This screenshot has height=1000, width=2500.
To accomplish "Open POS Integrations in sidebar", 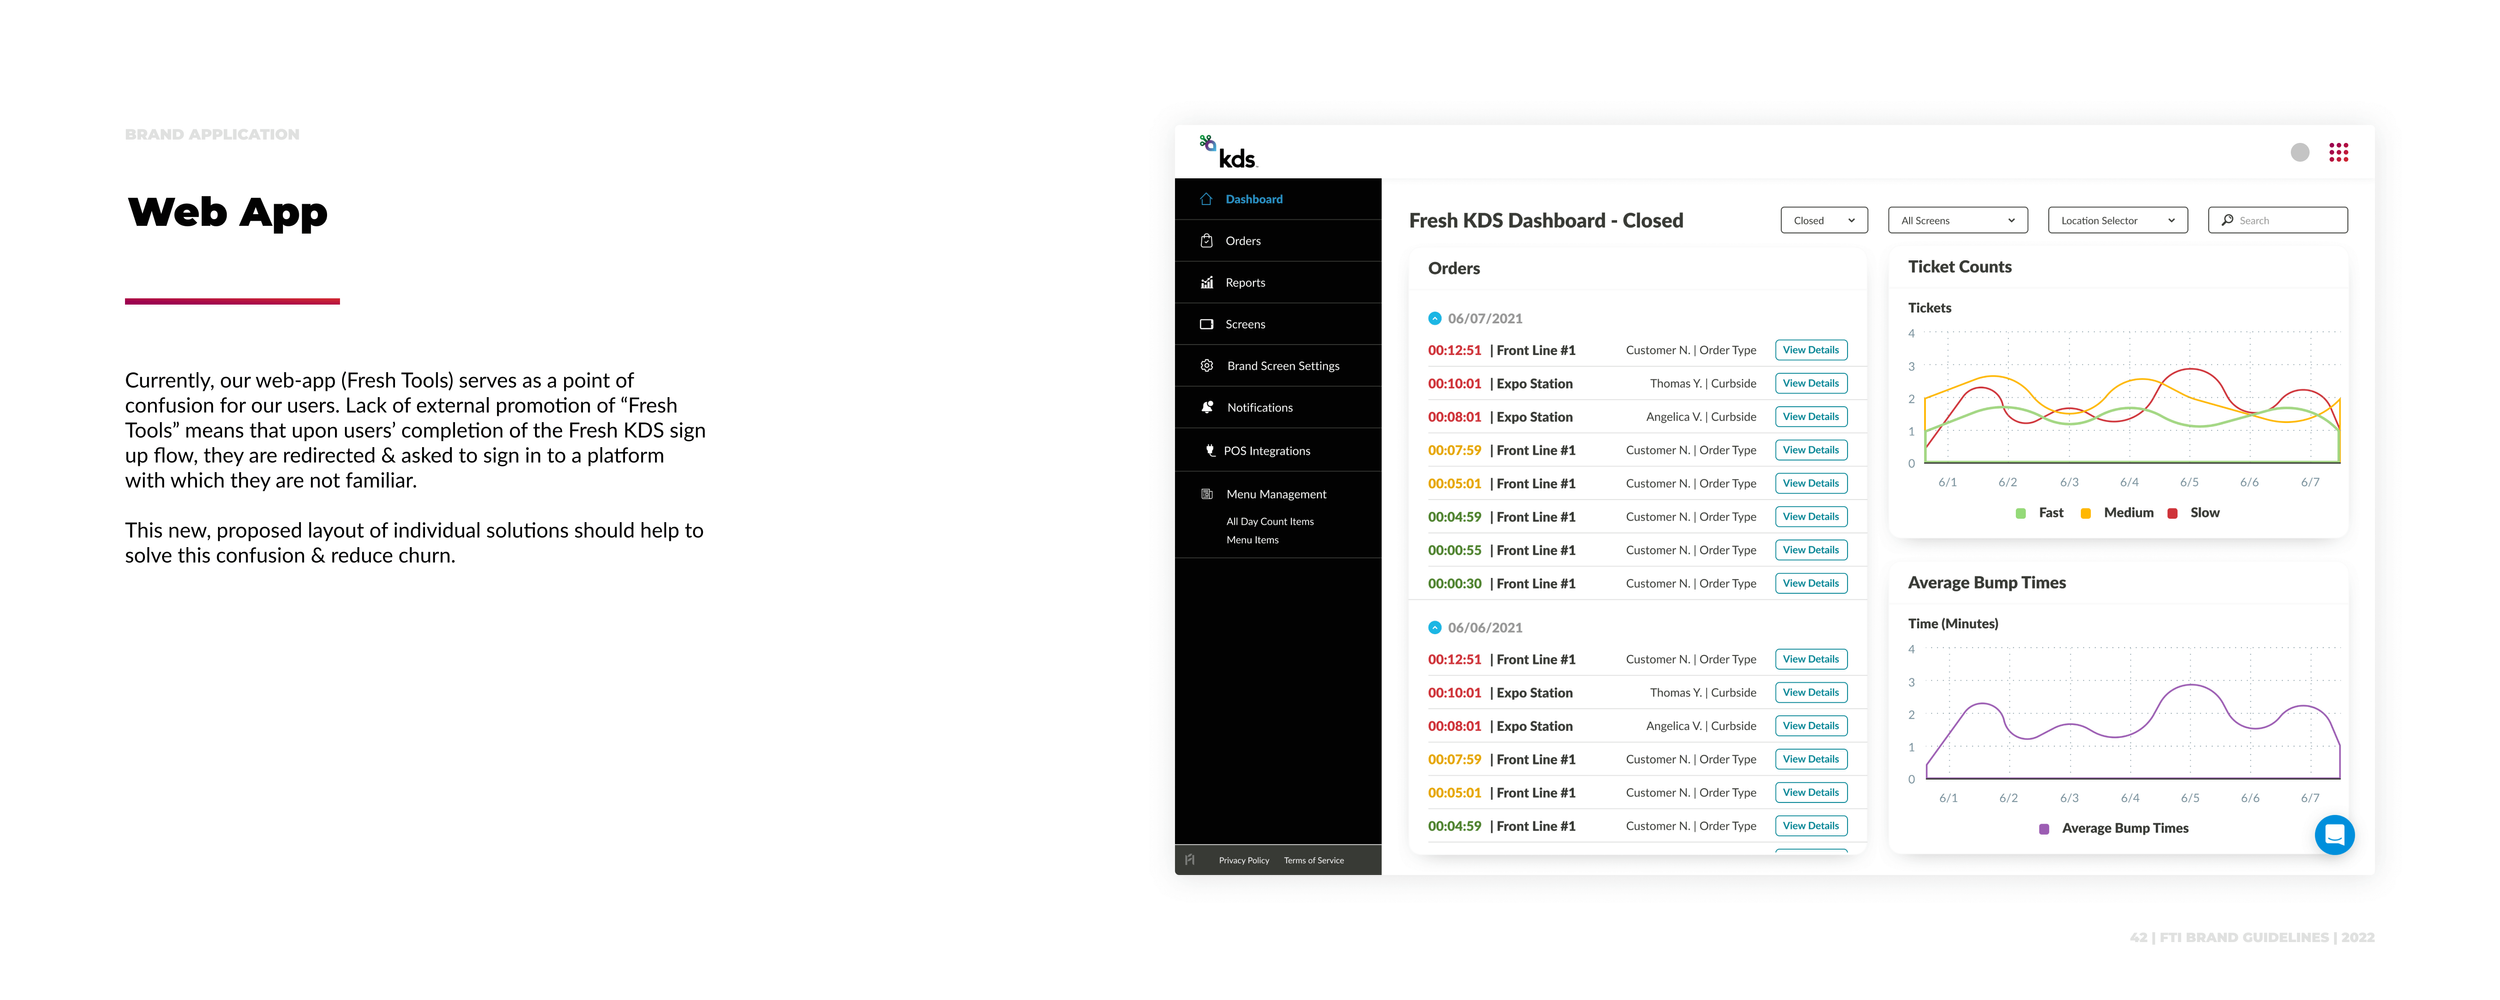I will coord(1278,451).
